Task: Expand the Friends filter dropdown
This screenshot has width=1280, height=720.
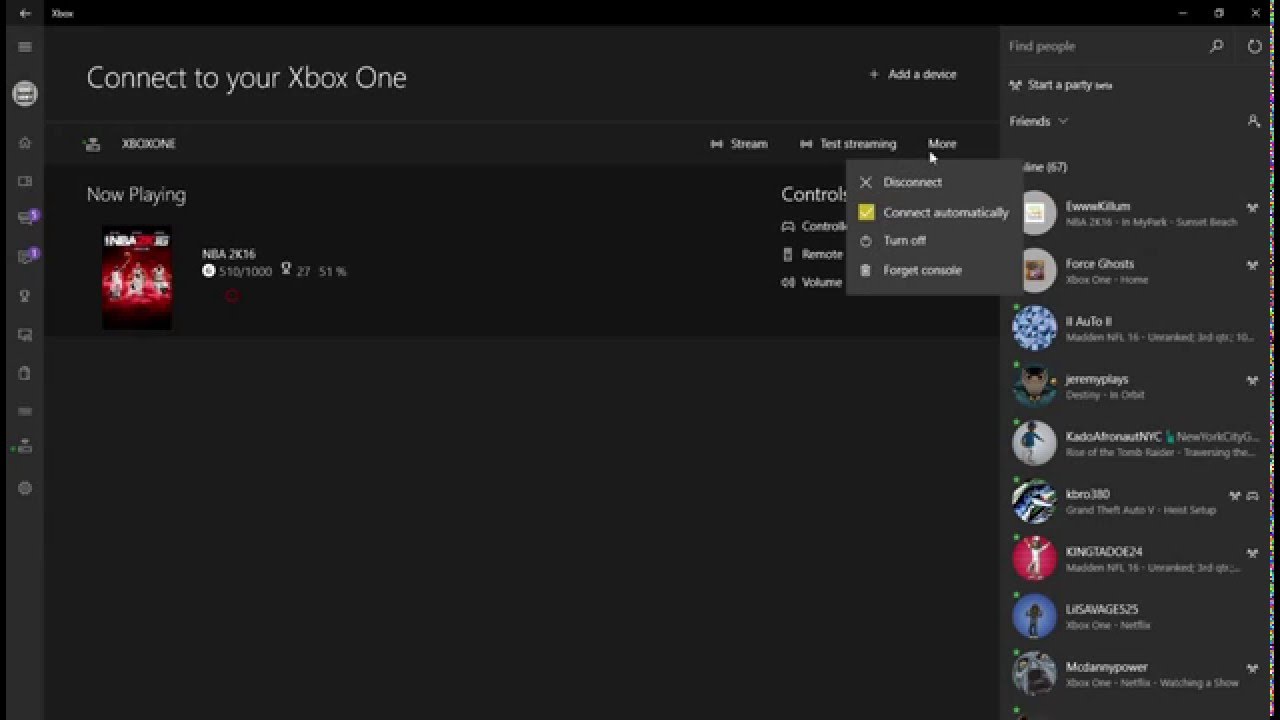Action: point(1039,121)
